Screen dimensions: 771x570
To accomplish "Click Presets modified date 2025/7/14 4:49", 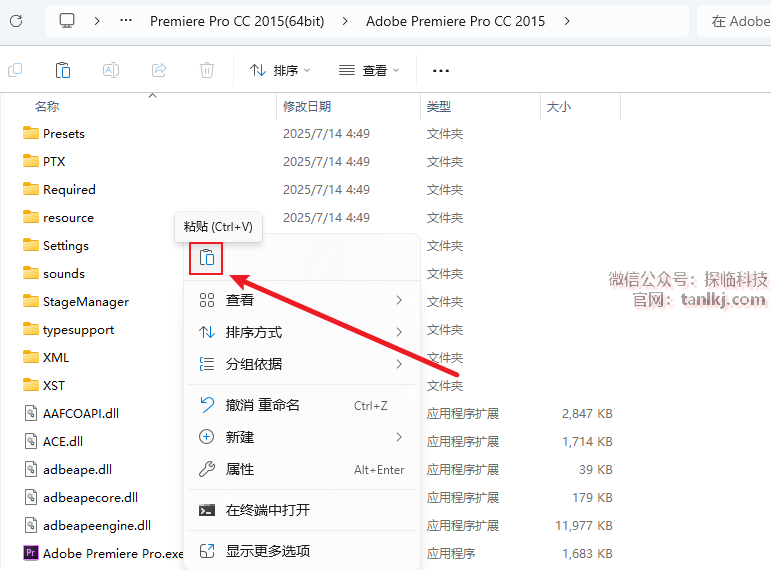I will 326,134.
